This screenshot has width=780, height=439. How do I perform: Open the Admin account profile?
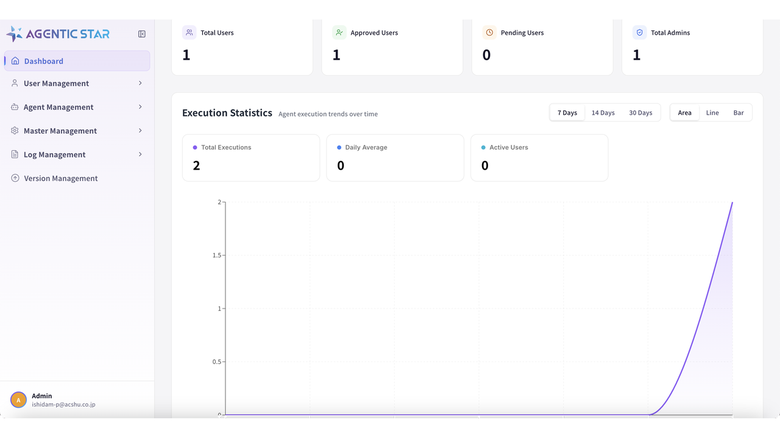pos(53,400)
